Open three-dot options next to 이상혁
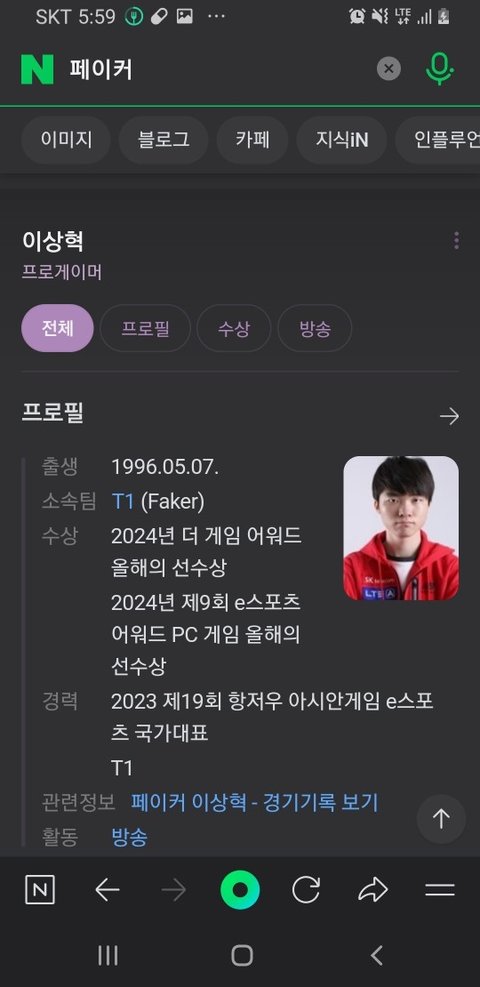Viewport: 480px width, 987px height. pyautogui.click(x=456, y=240)
